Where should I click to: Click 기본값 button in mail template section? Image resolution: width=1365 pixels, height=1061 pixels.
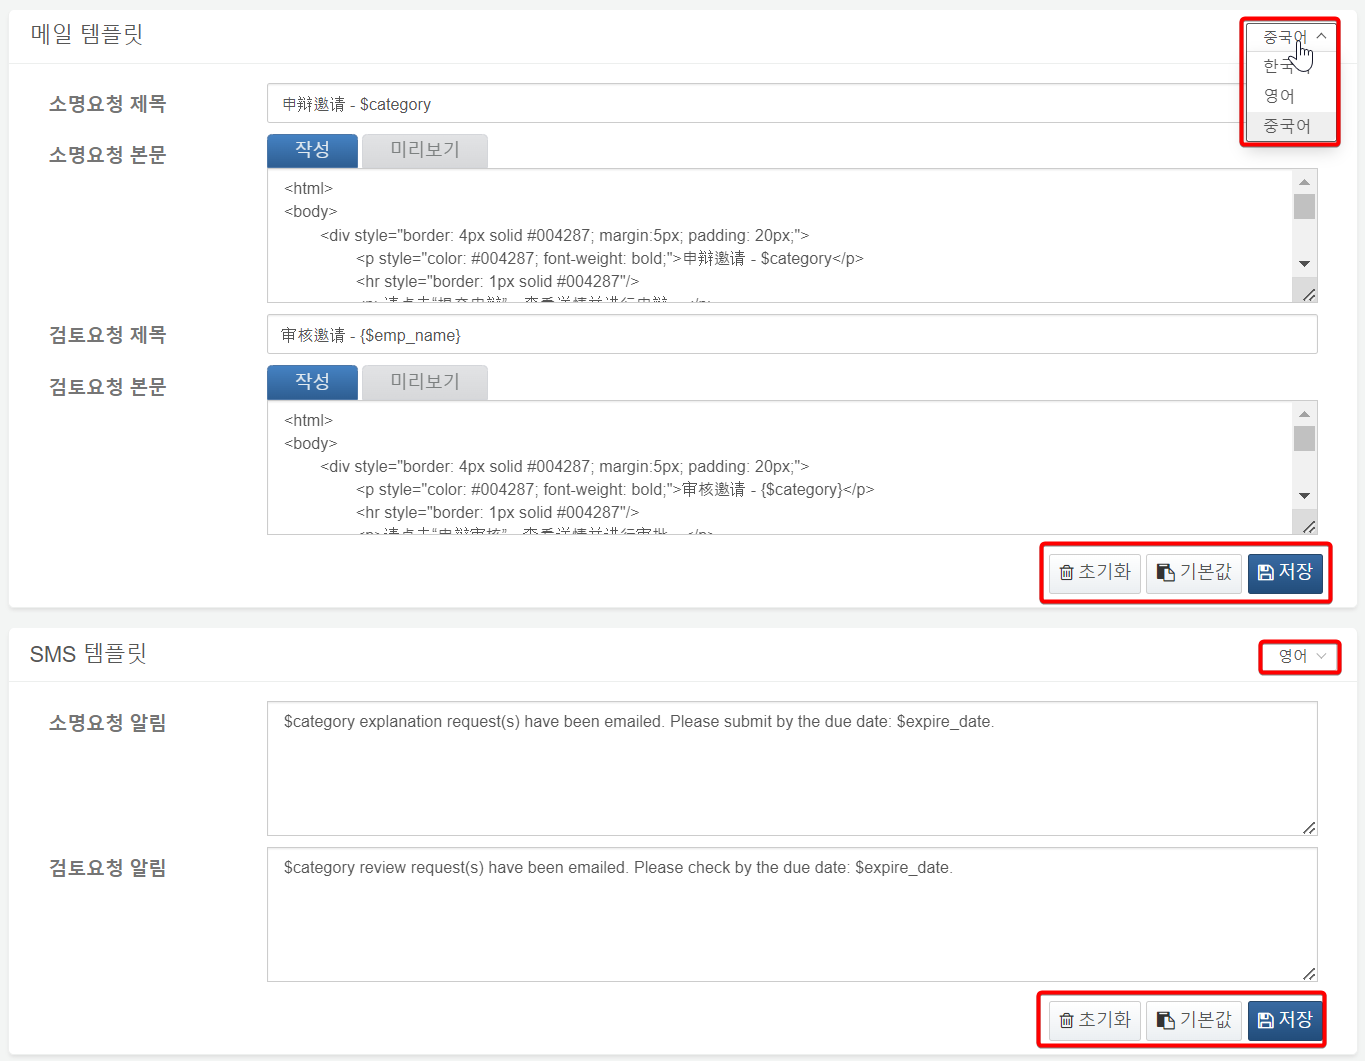tap(1194, 573)
